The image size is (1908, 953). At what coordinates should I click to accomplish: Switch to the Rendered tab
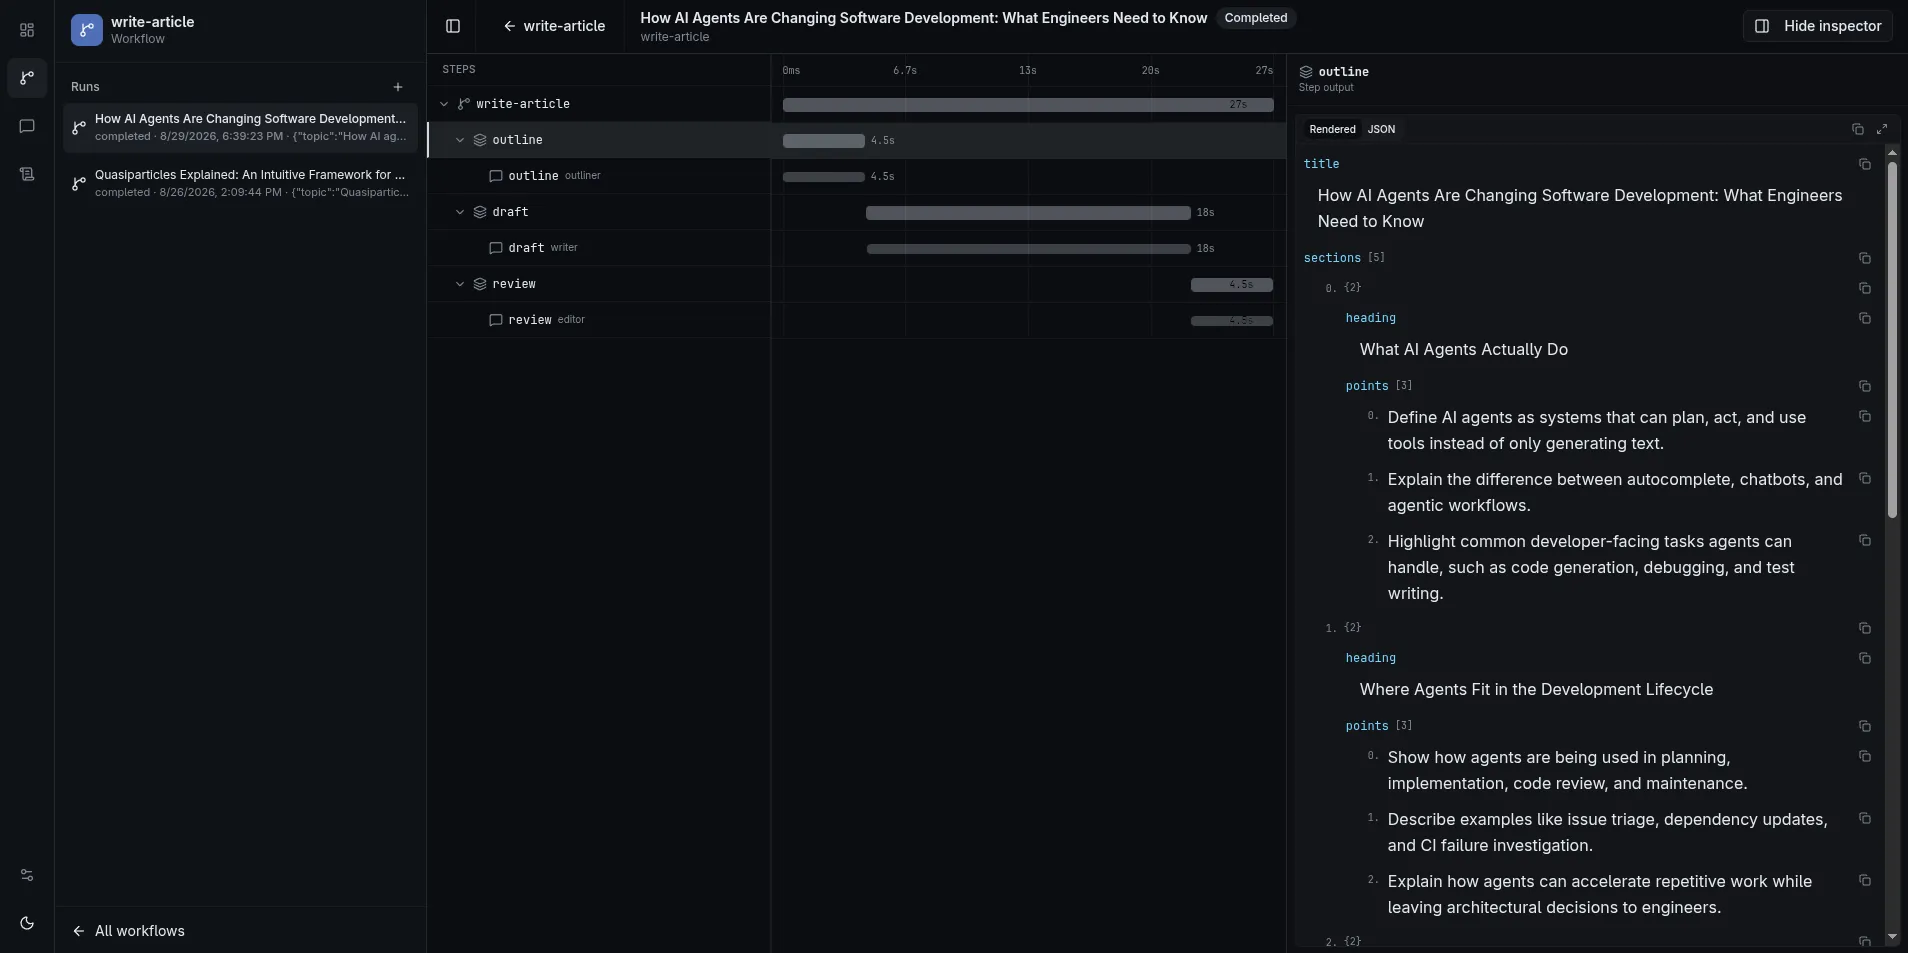point(1332,129)
